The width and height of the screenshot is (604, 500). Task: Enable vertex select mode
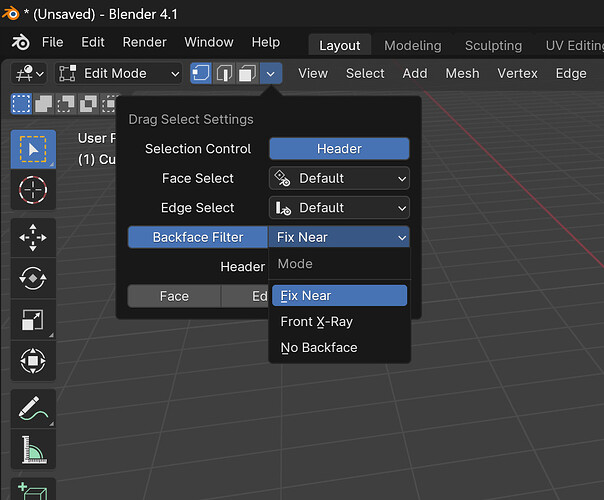coord(201,73)
